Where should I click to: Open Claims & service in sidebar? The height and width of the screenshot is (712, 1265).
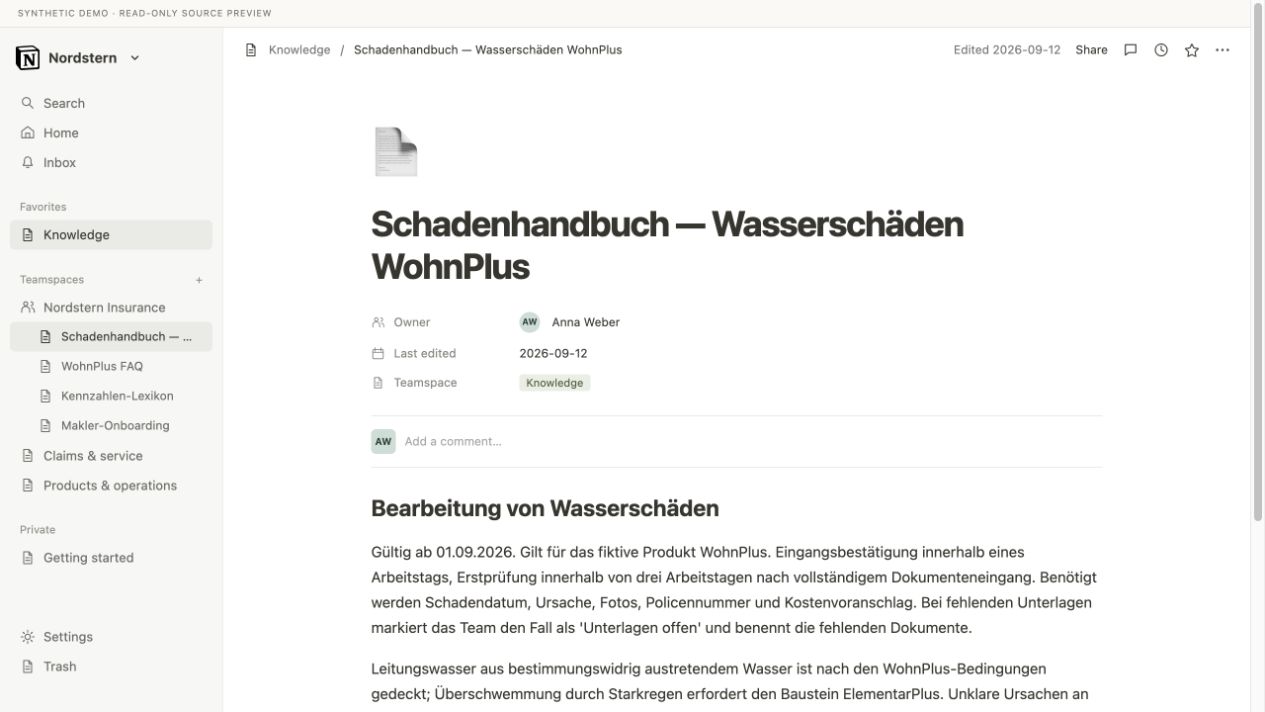tap(111, 456)
